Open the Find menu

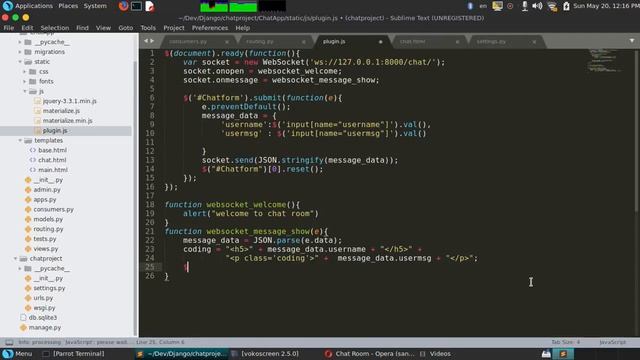[82, 28]
